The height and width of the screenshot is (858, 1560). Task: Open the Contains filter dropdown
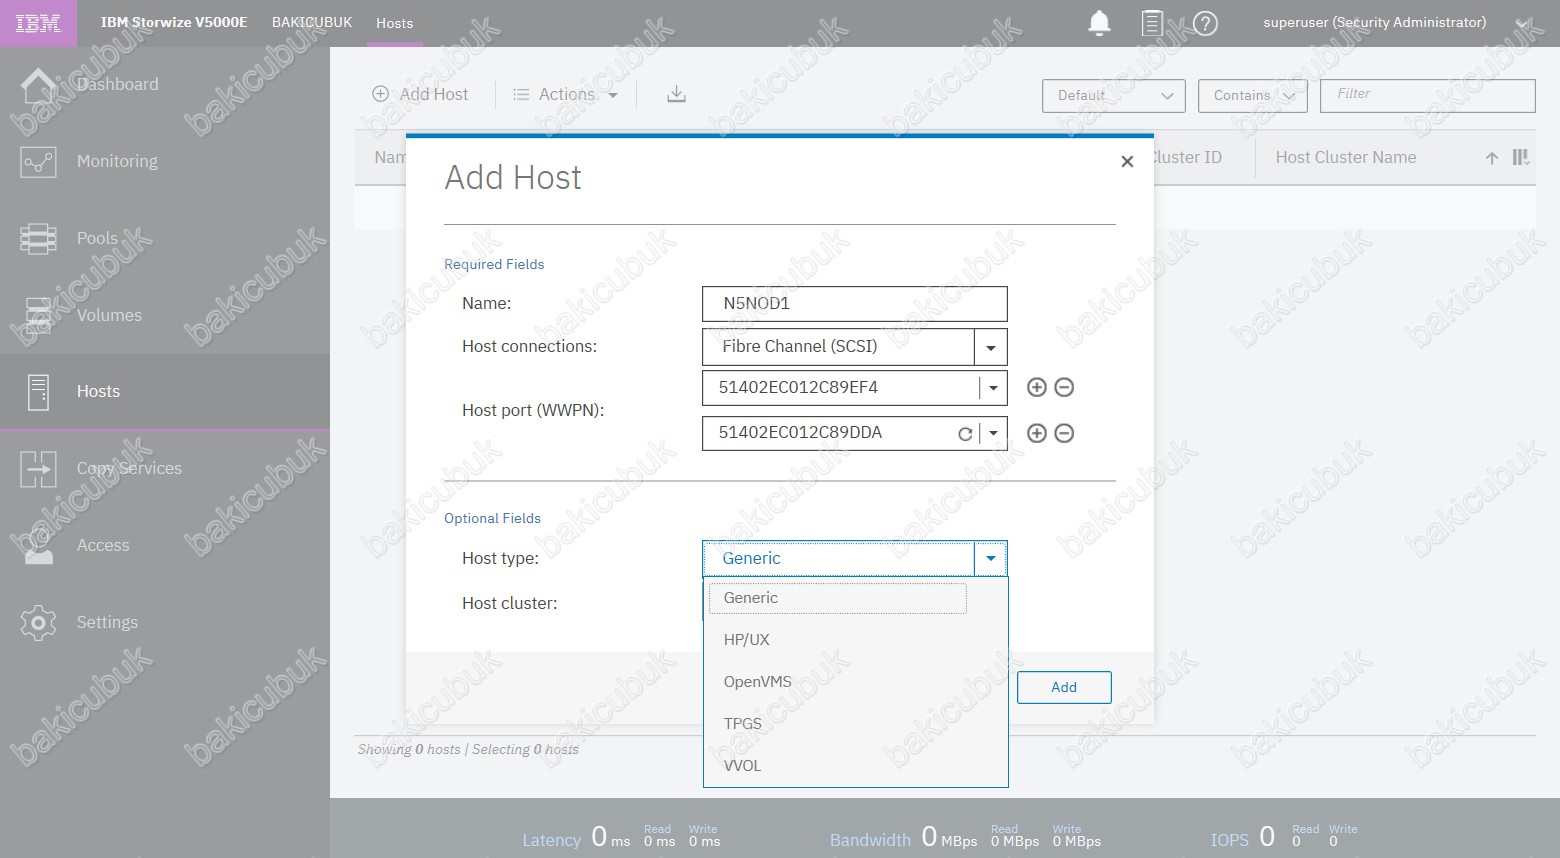(x=1253, y=96)
